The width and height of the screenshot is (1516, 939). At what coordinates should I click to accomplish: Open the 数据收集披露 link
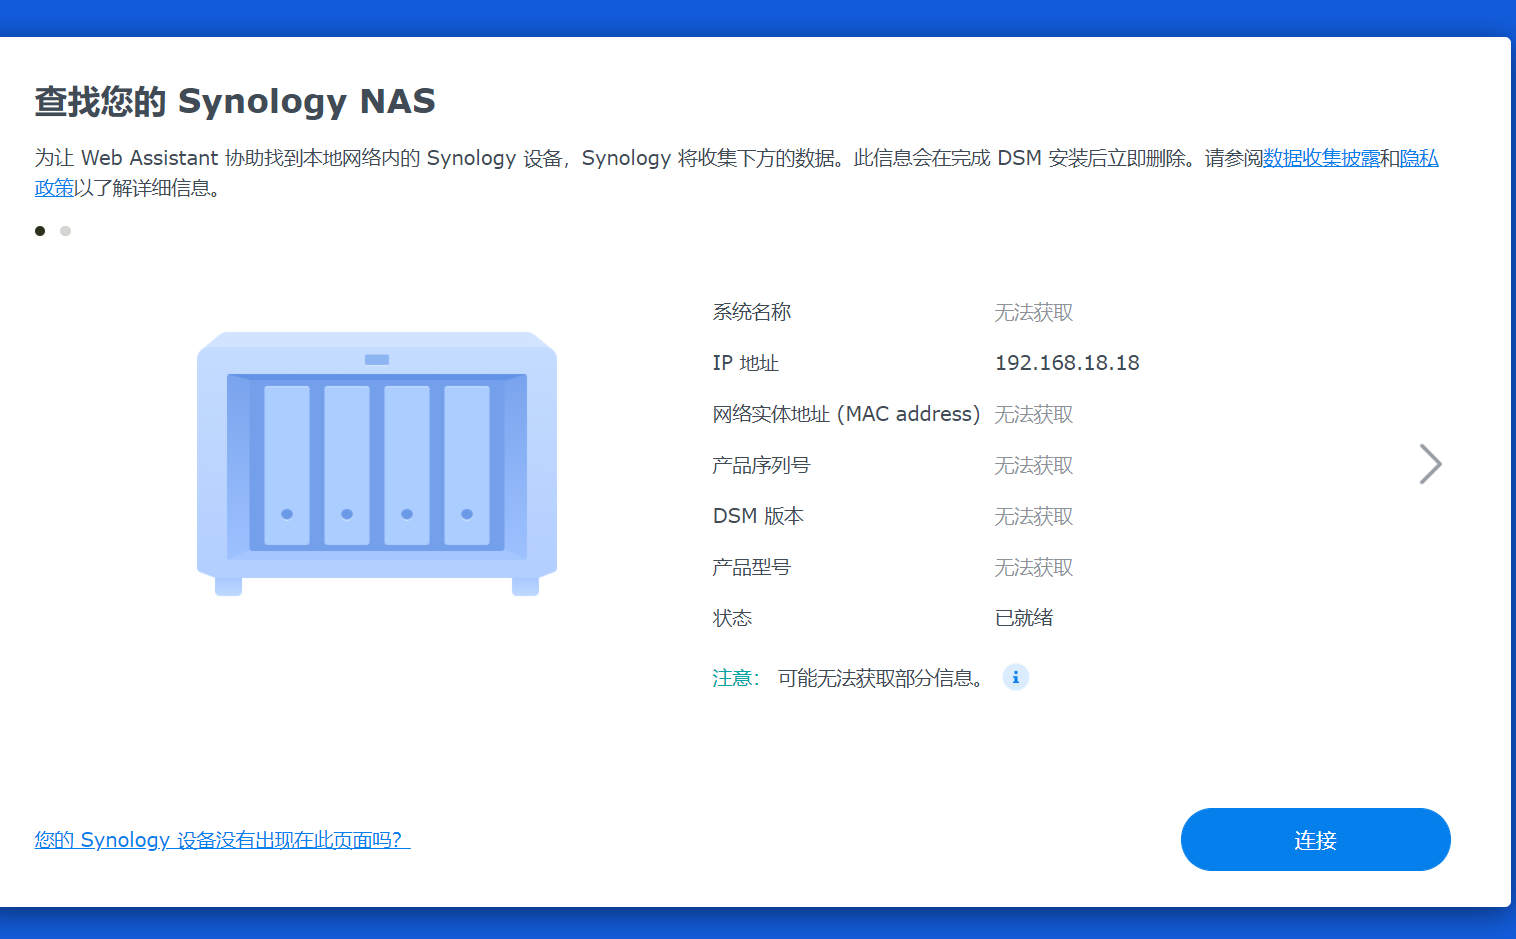[x=1321, y=158]
